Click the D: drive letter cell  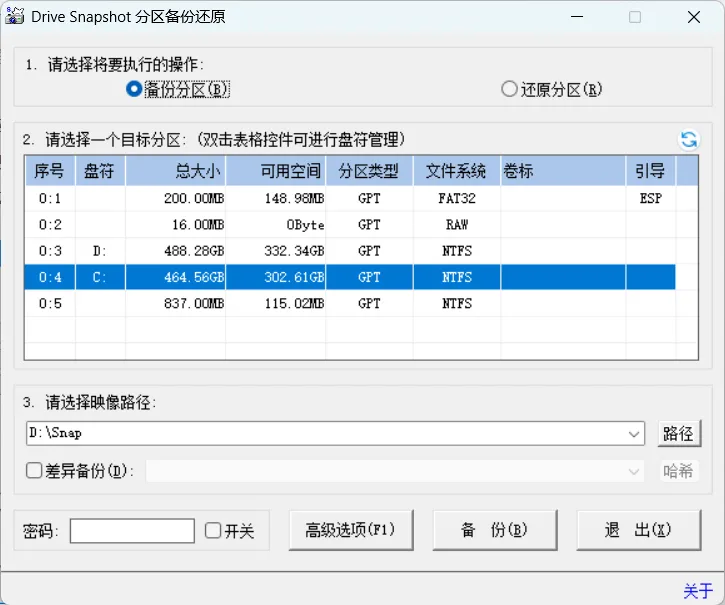pos(100,251)
